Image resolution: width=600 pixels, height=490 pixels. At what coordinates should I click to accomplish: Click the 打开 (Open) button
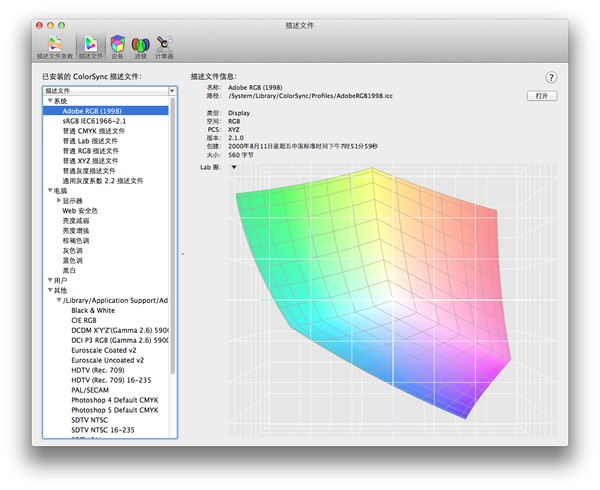[542, 96]
